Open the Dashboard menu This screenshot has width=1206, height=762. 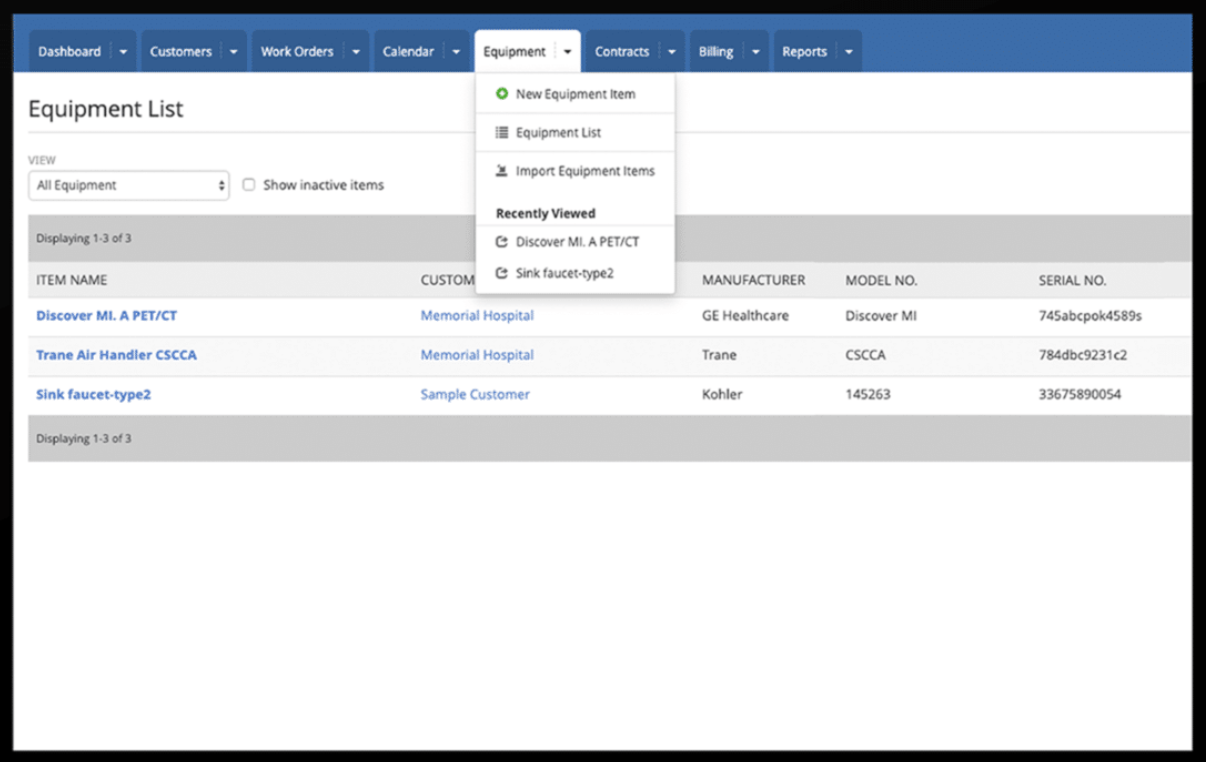coord(68,51)
